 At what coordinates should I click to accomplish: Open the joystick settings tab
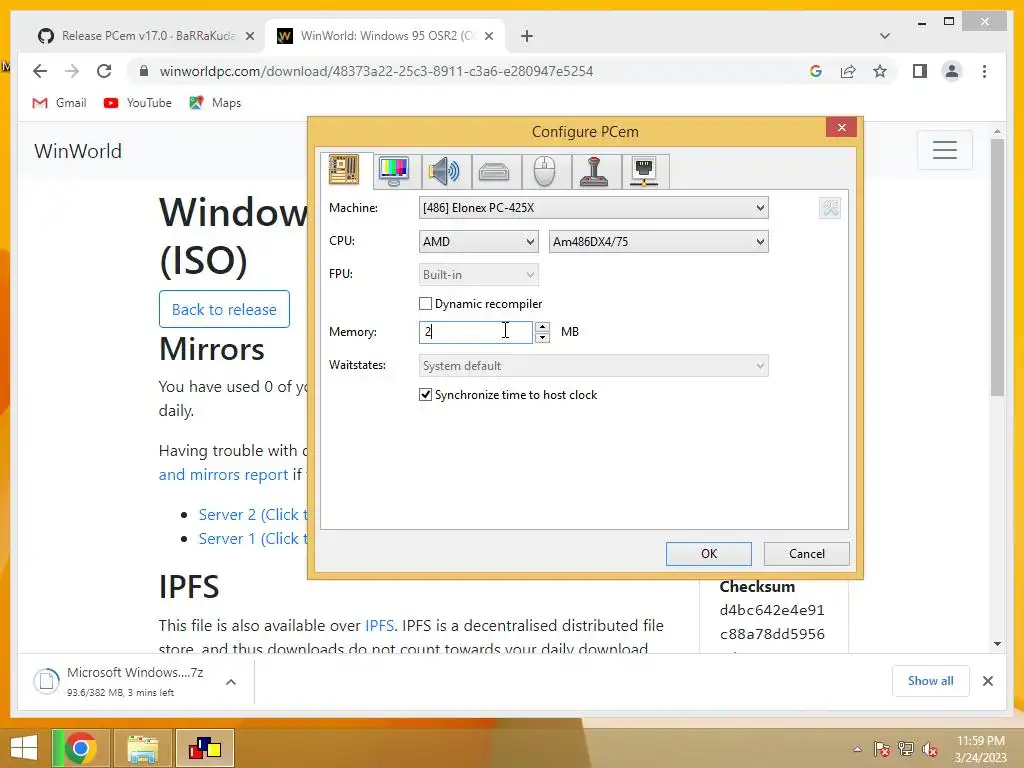(x=594, y=172)
